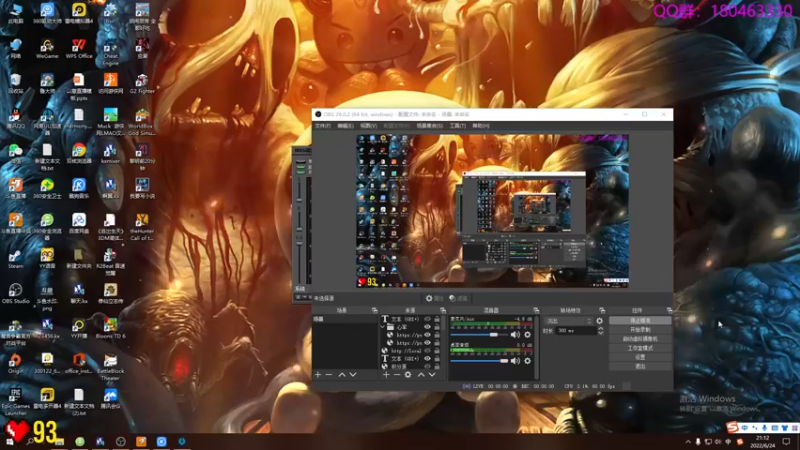Increase the 时长 duration with the up arrow
This screenshot has width=800, height=450.
point(601,329)
